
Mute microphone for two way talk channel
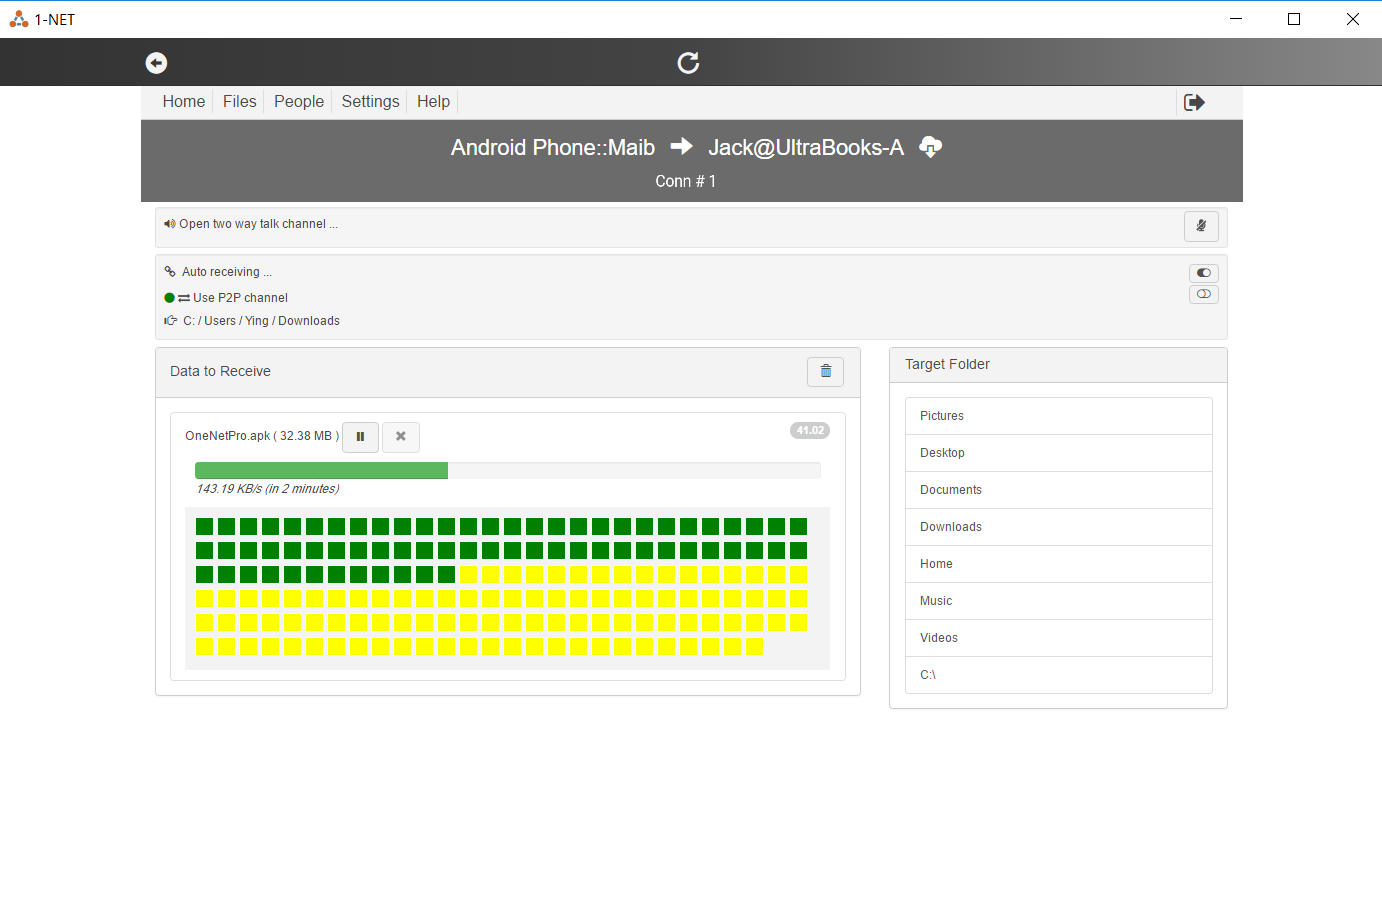tap(1201, 226)
